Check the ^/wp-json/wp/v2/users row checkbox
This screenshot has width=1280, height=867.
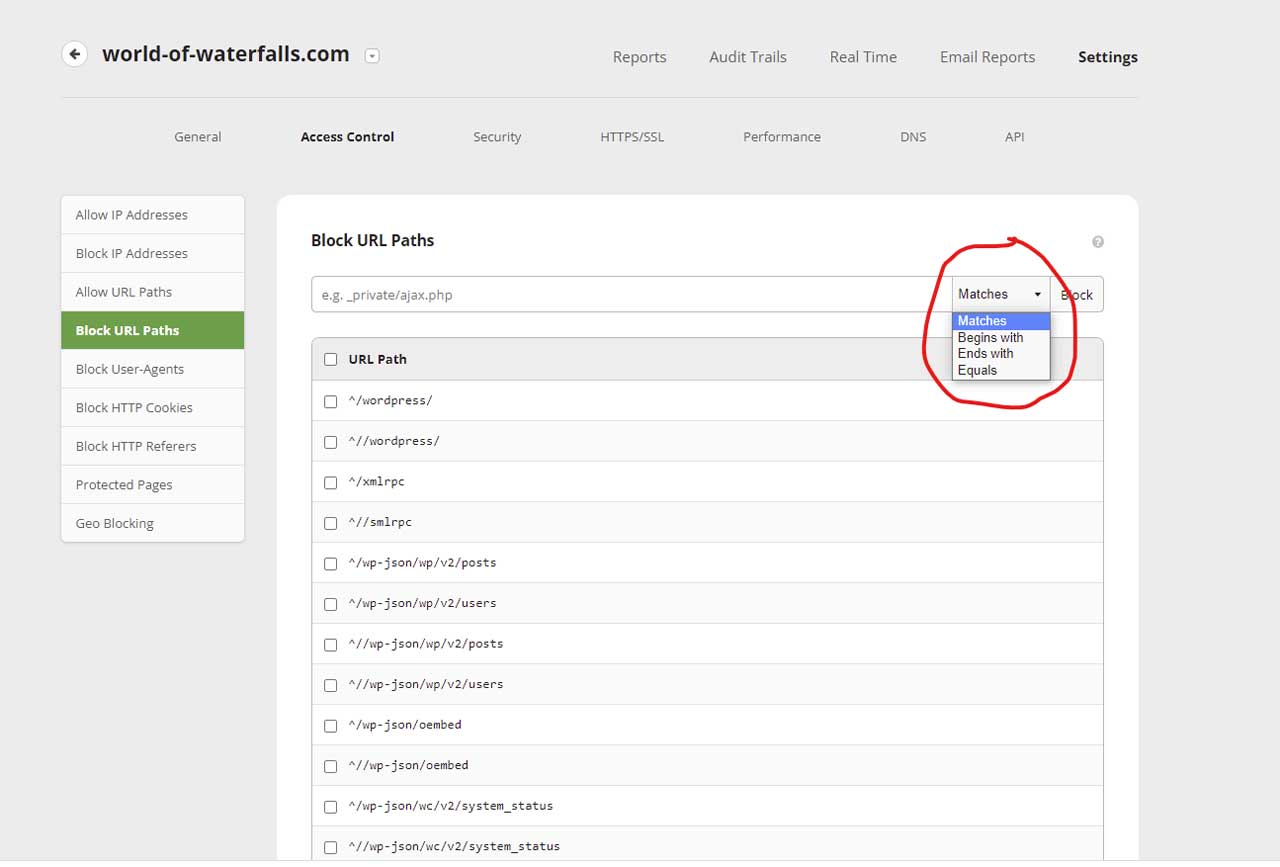(331, 604)
